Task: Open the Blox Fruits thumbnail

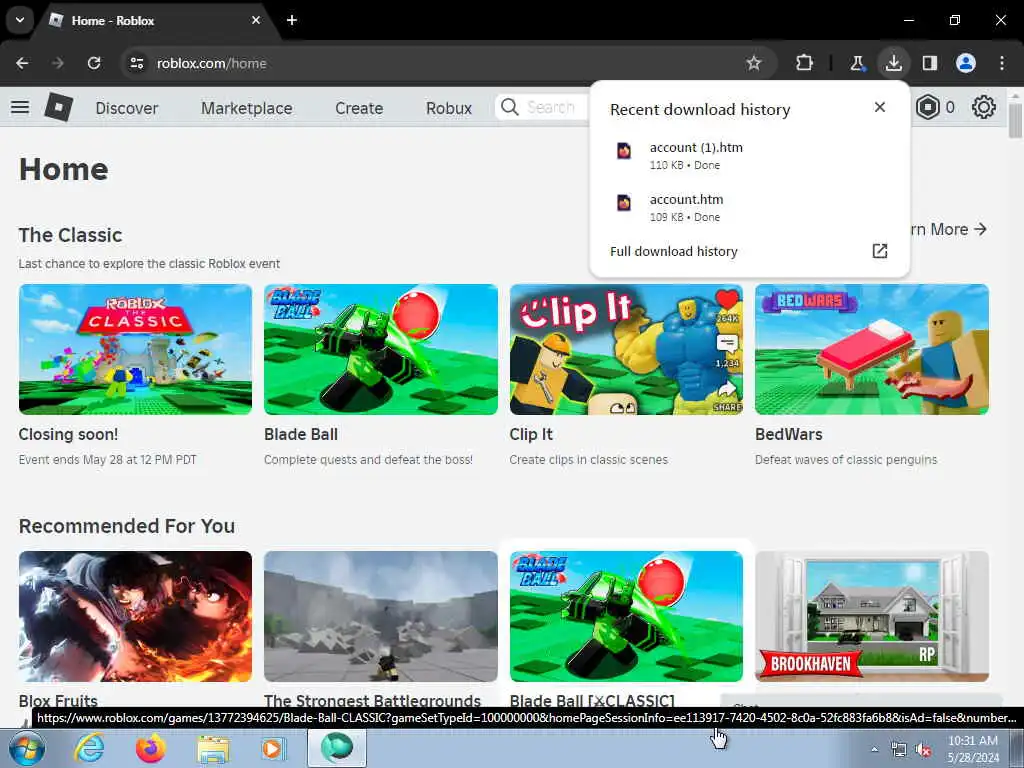Action: click(x=135, y=616)
